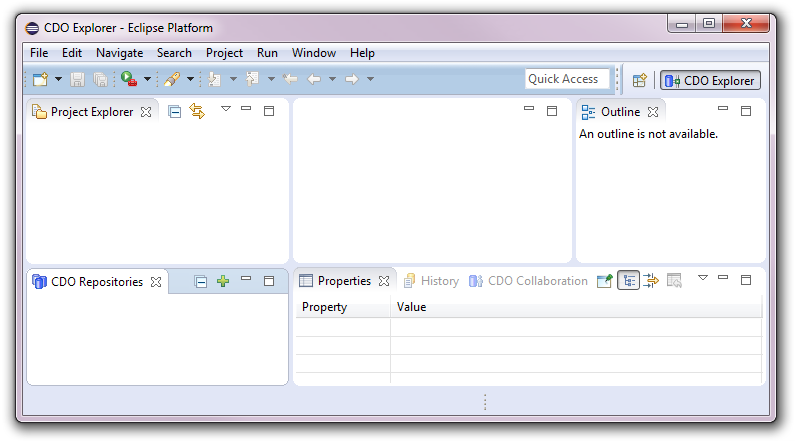
Task: Toggle Link with Editor in Project Explorer
Action: (x=197, y=112)
